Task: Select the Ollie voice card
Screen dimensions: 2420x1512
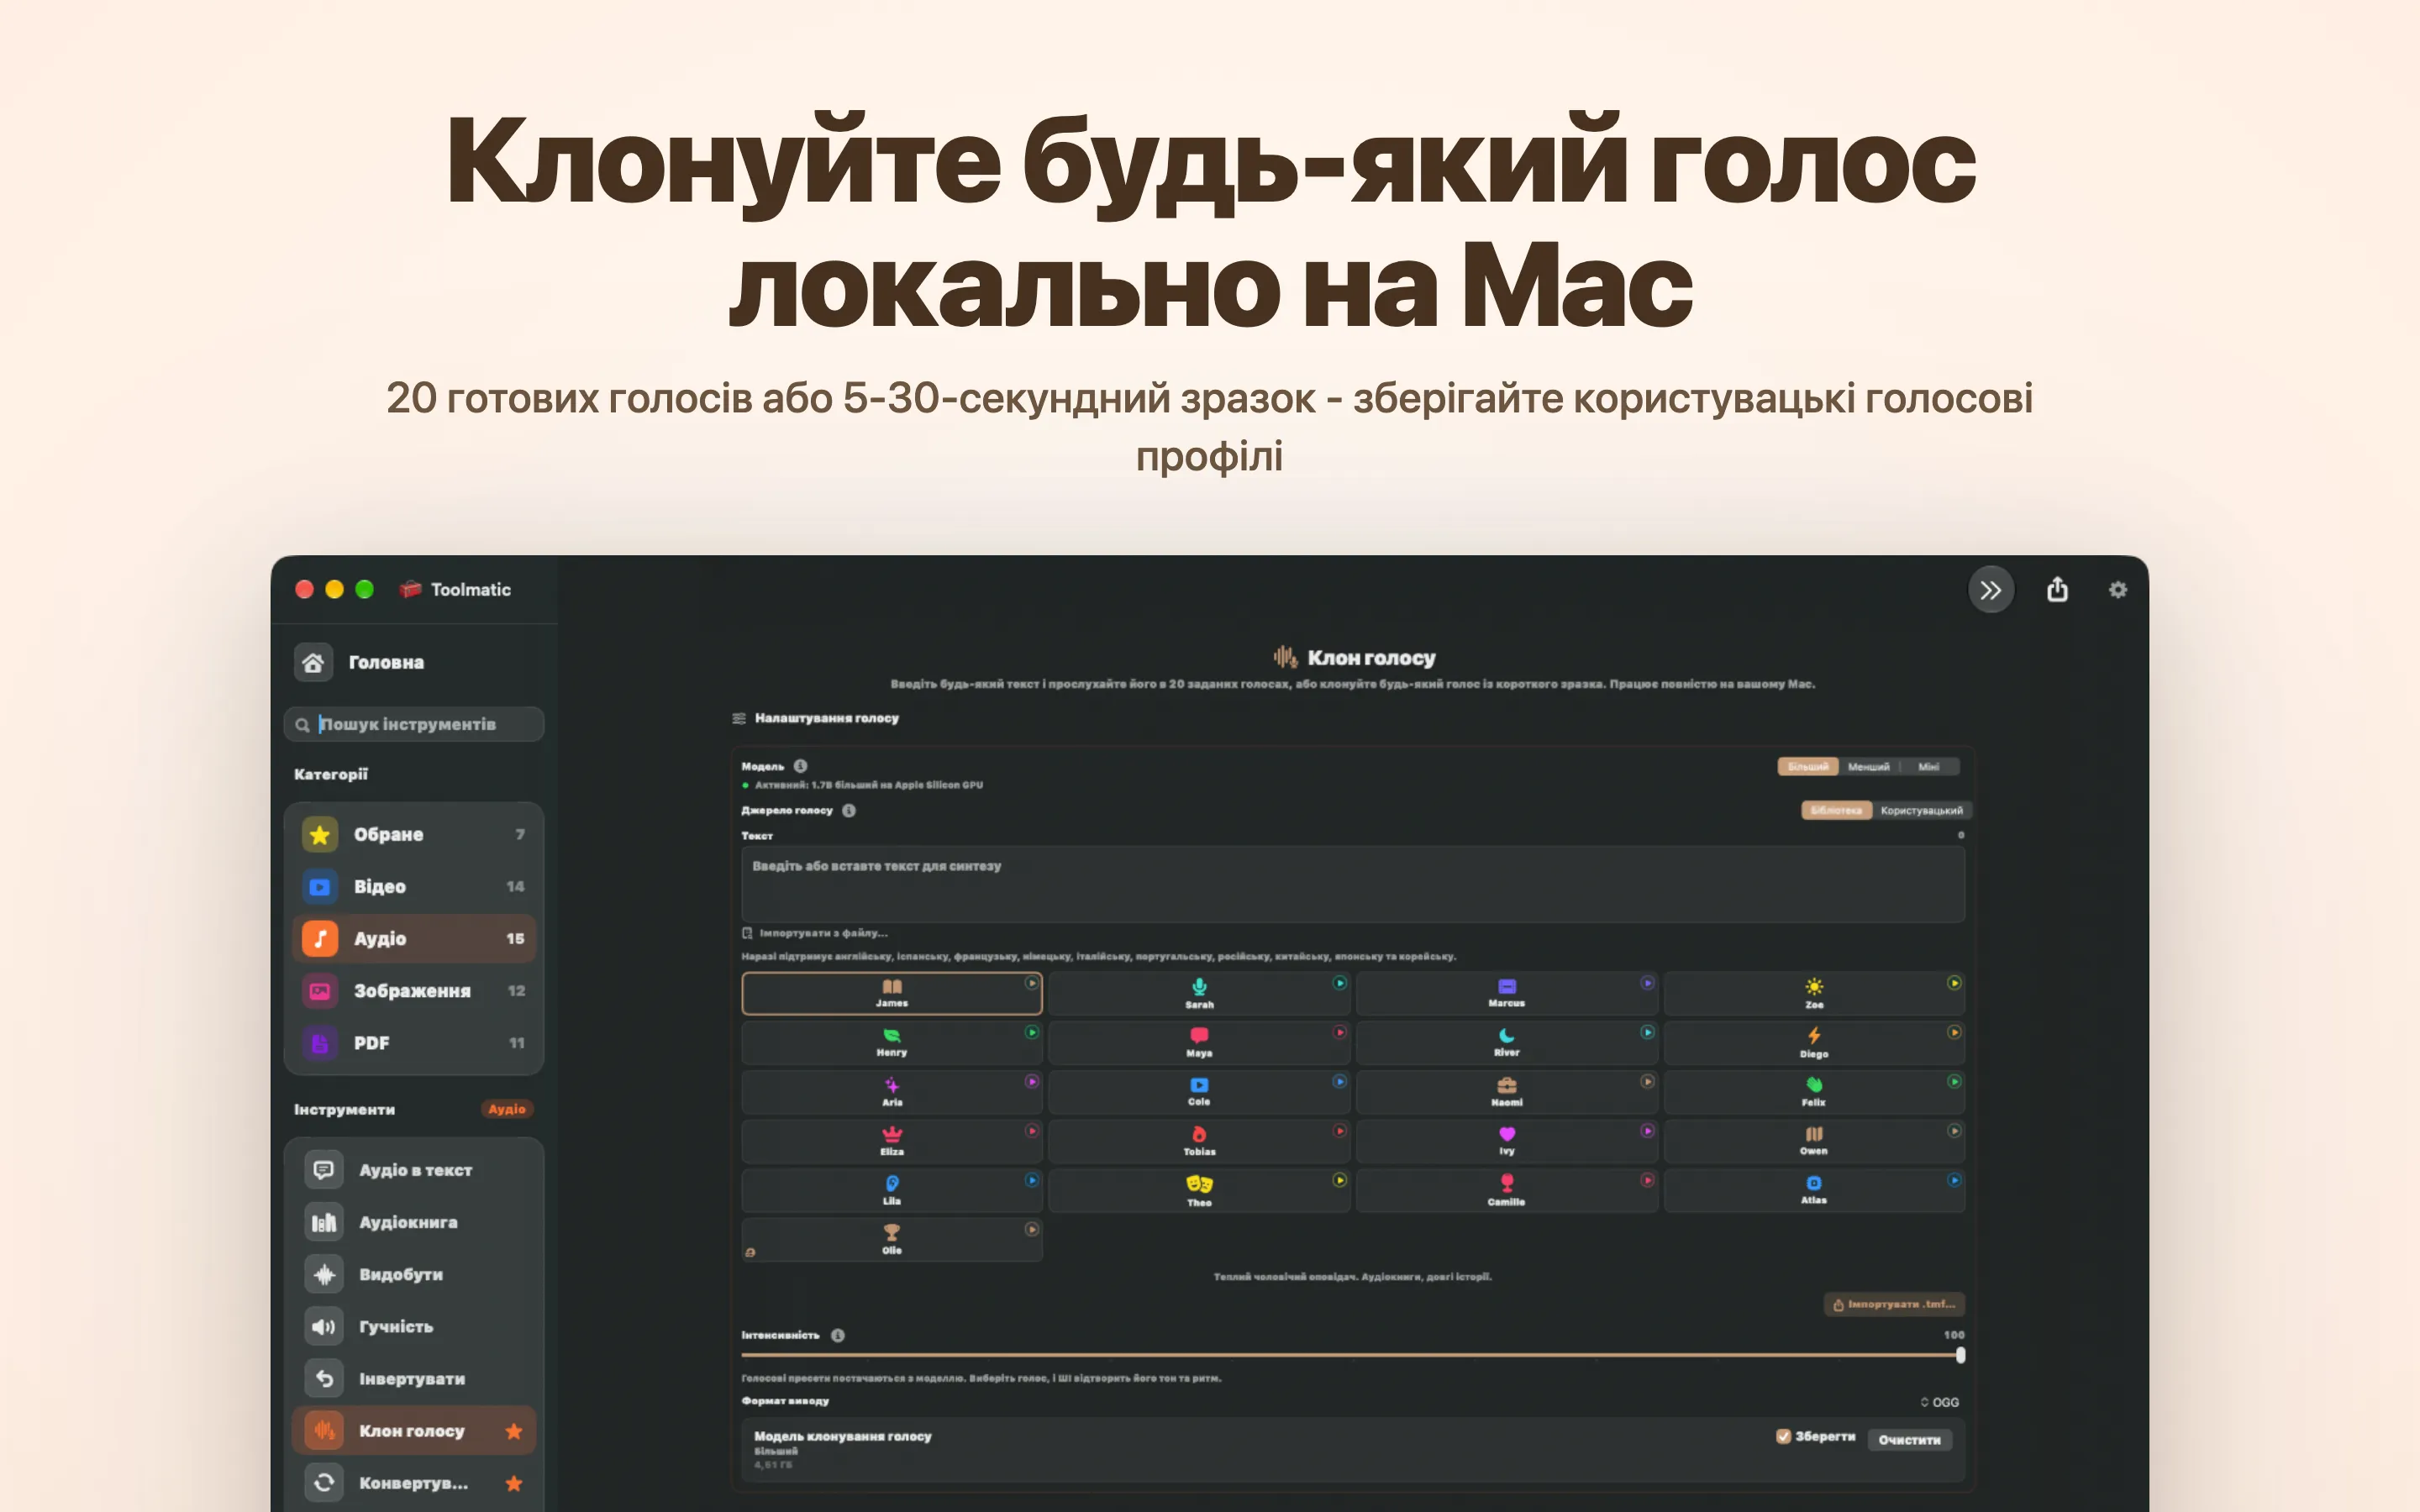Action: (891, 1239)
